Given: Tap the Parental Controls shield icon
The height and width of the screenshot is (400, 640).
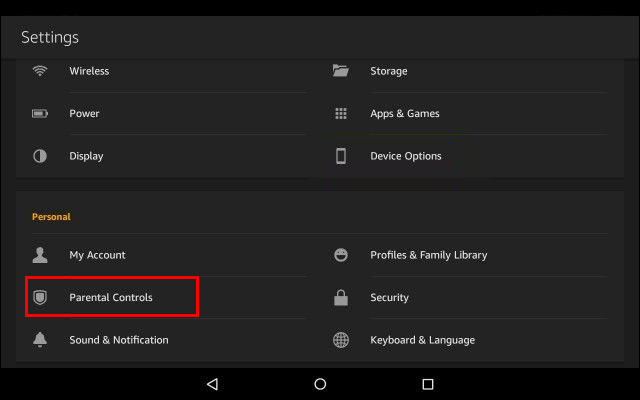Looking at the screenshot, I should 40,298.
